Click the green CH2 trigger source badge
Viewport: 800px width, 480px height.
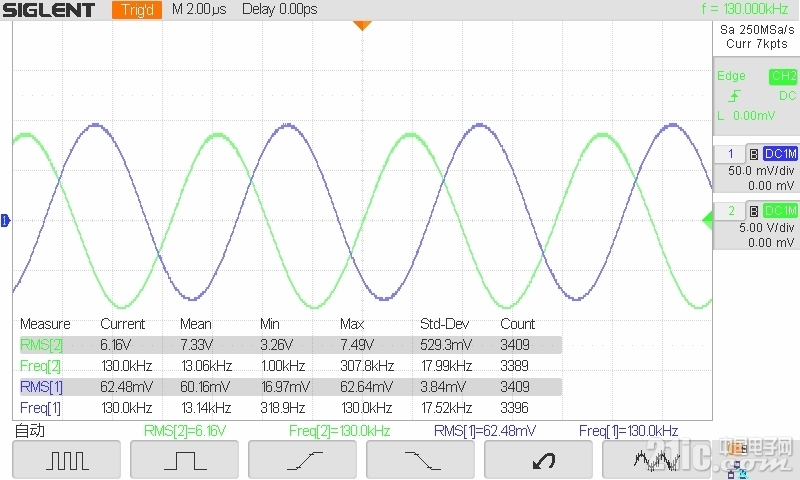click(x=783, y=77)
